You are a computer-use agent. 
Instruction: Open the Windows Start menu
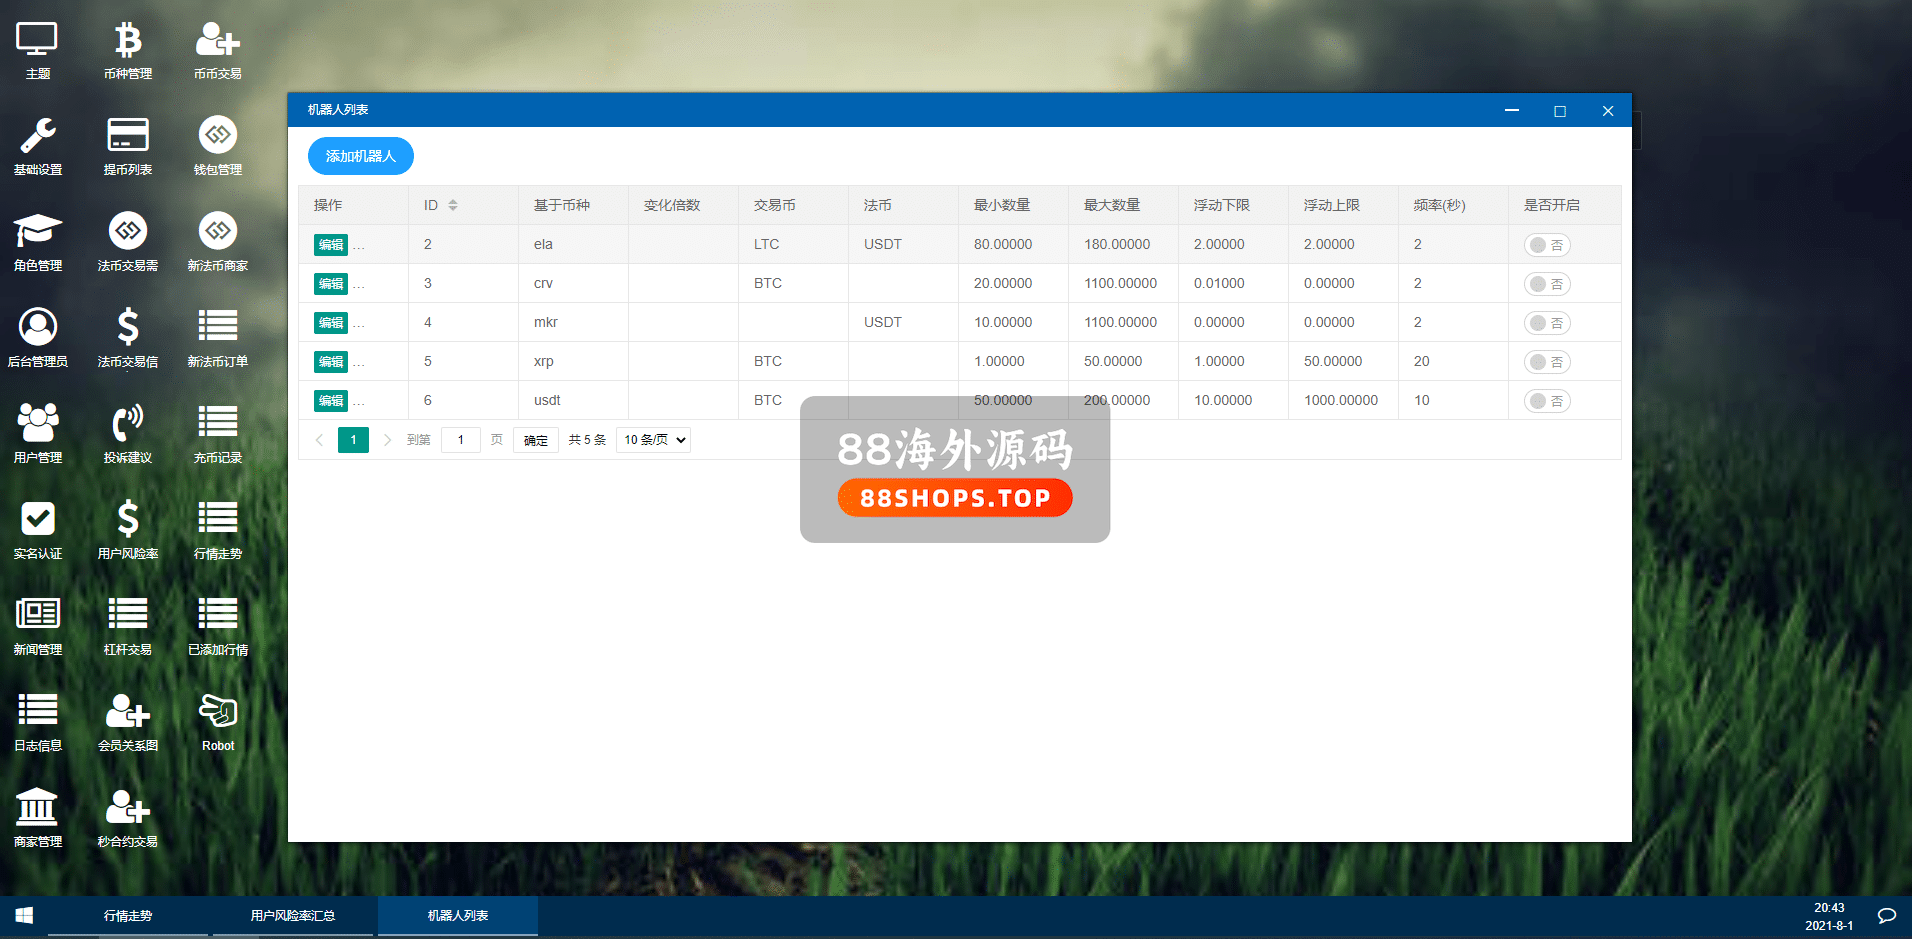point(24,915)
